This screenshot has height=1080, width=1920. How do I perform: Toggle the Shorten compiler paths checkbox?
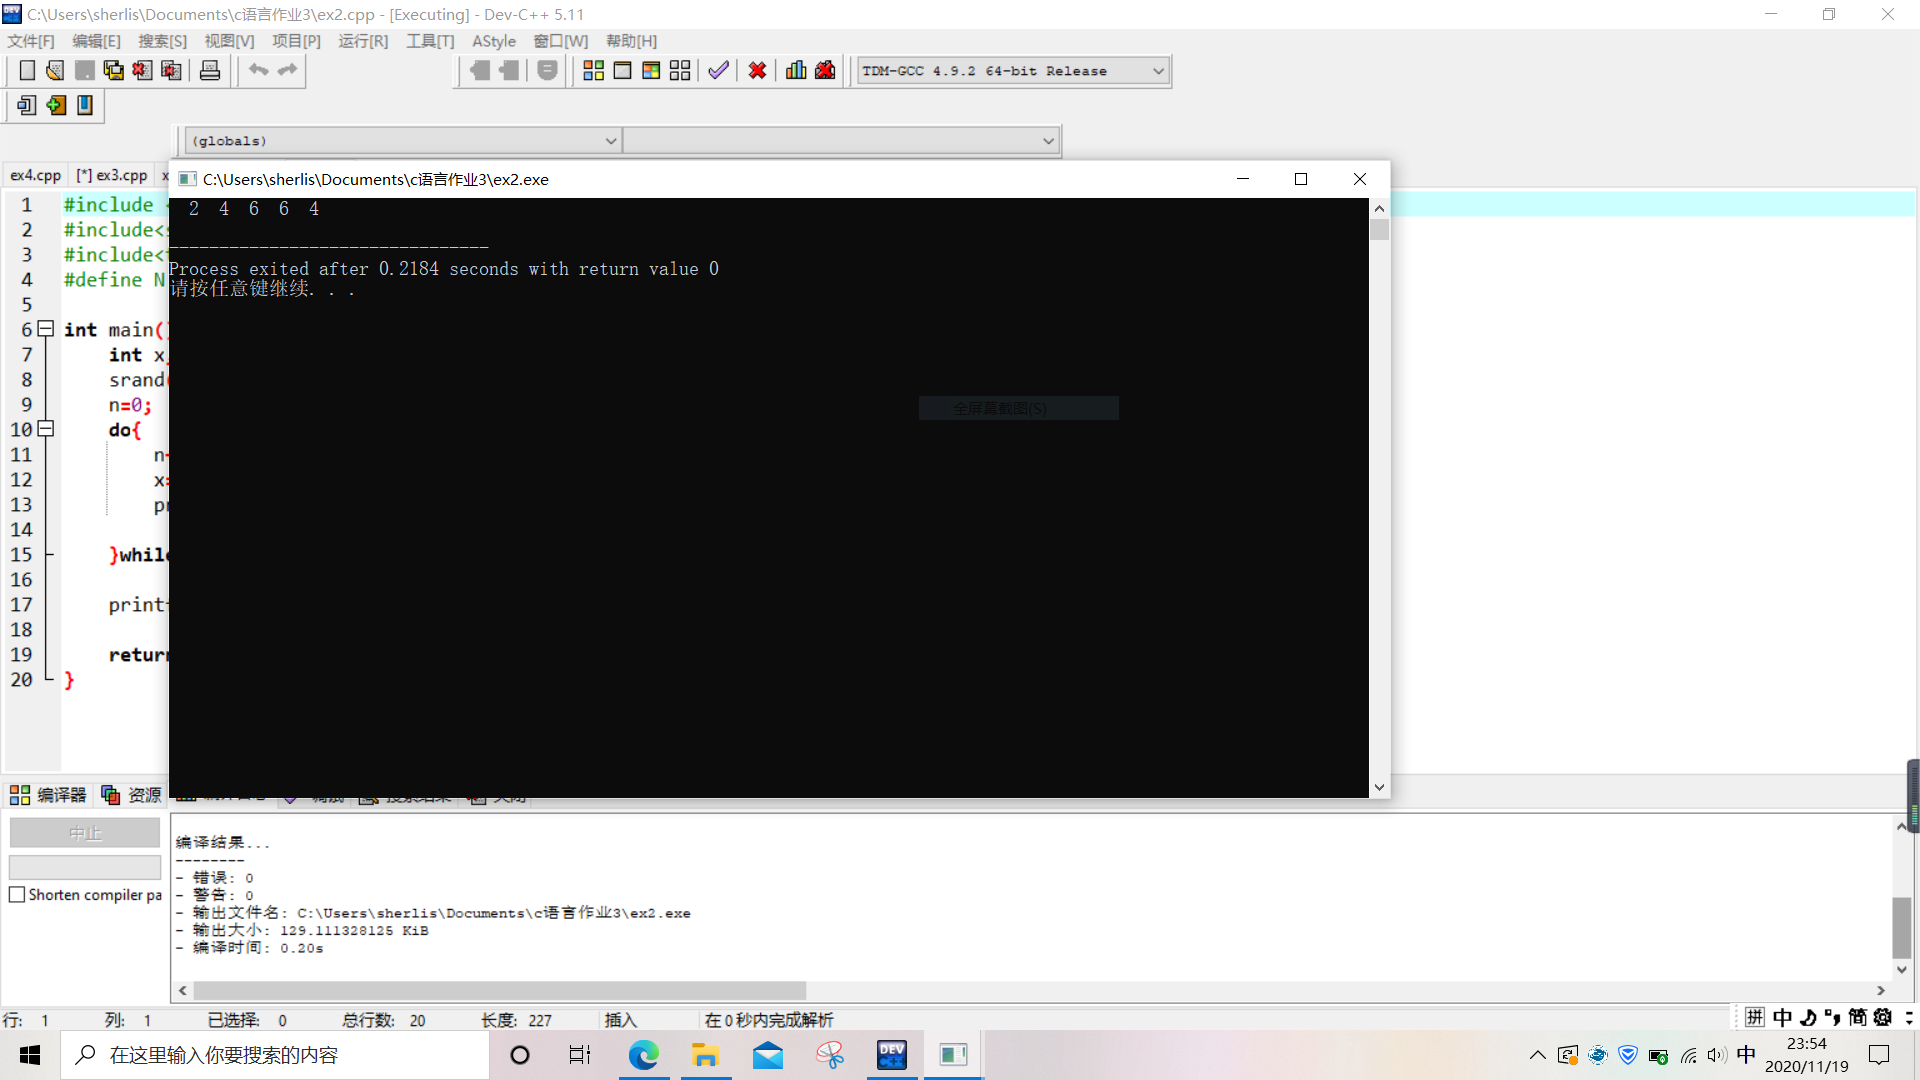pos(17,895)
